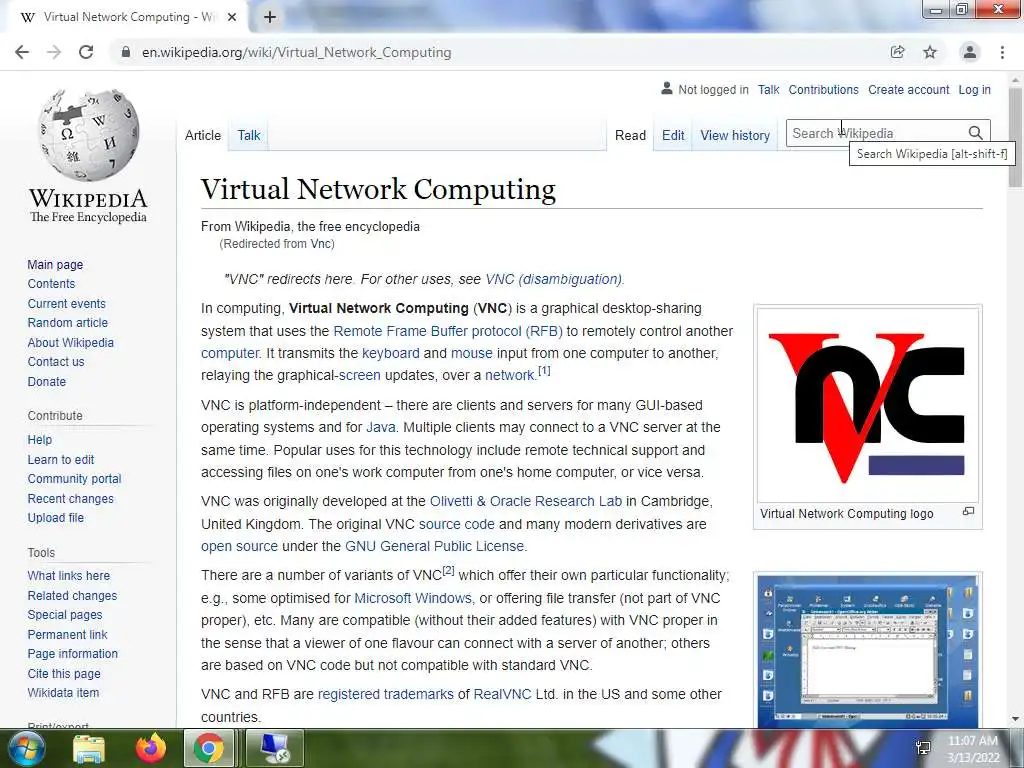Open the Contents sidebar link

click(51, 284)
